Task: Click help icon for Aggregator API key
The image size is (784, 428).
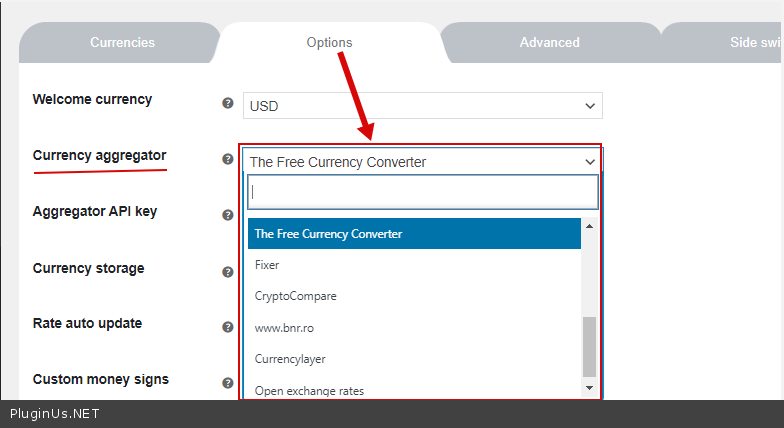Action: click(x=228, y=215)
